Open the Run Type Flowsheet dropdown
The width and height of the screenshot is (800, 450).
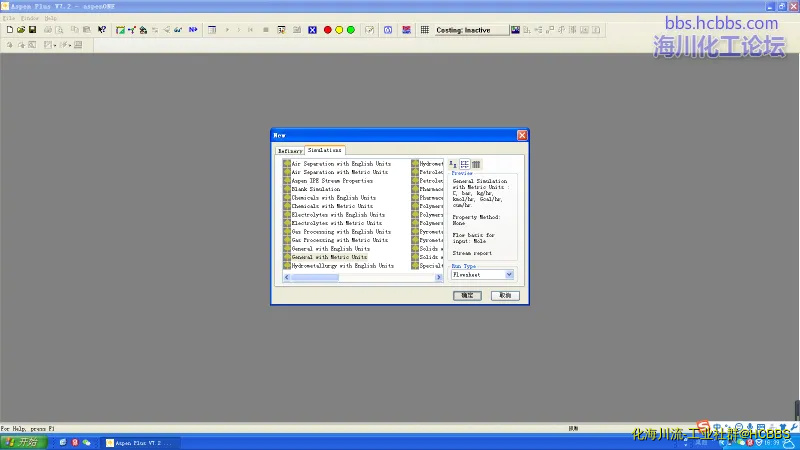point(509,275)
